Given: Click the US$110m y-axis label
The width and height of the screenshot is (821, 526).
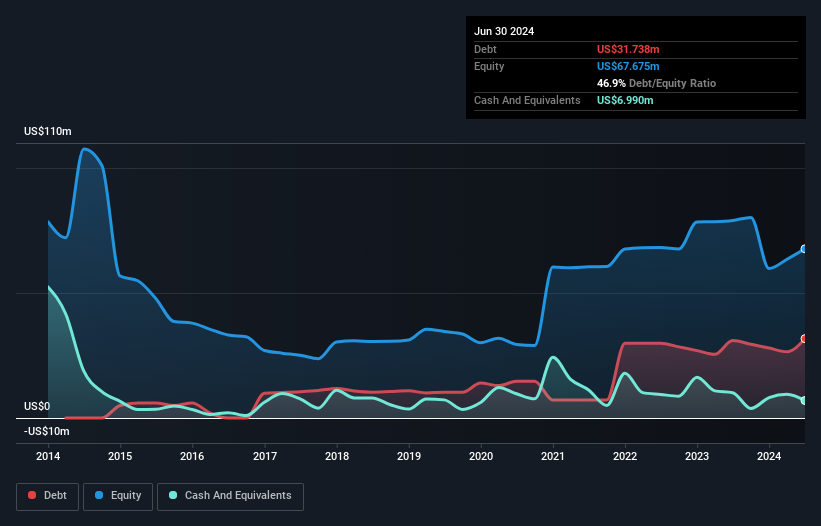Looking at the screenshot, I should 48,131.
